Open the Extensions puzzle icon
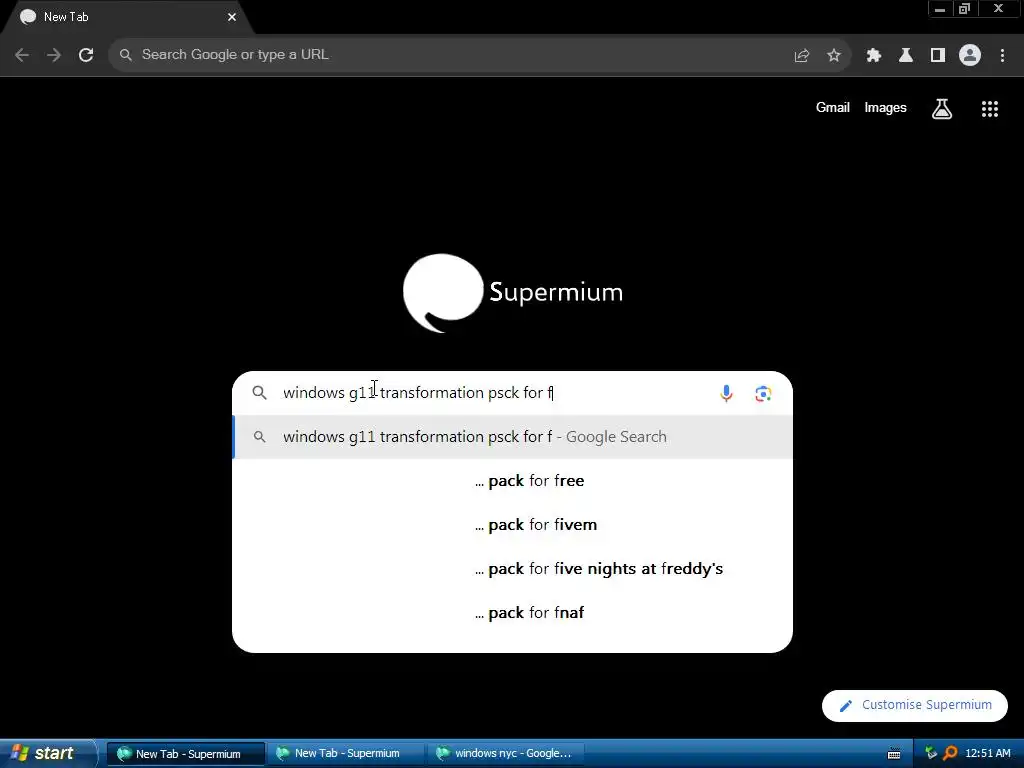Screen dimensions: 1024x768 (x=874, y=56)
